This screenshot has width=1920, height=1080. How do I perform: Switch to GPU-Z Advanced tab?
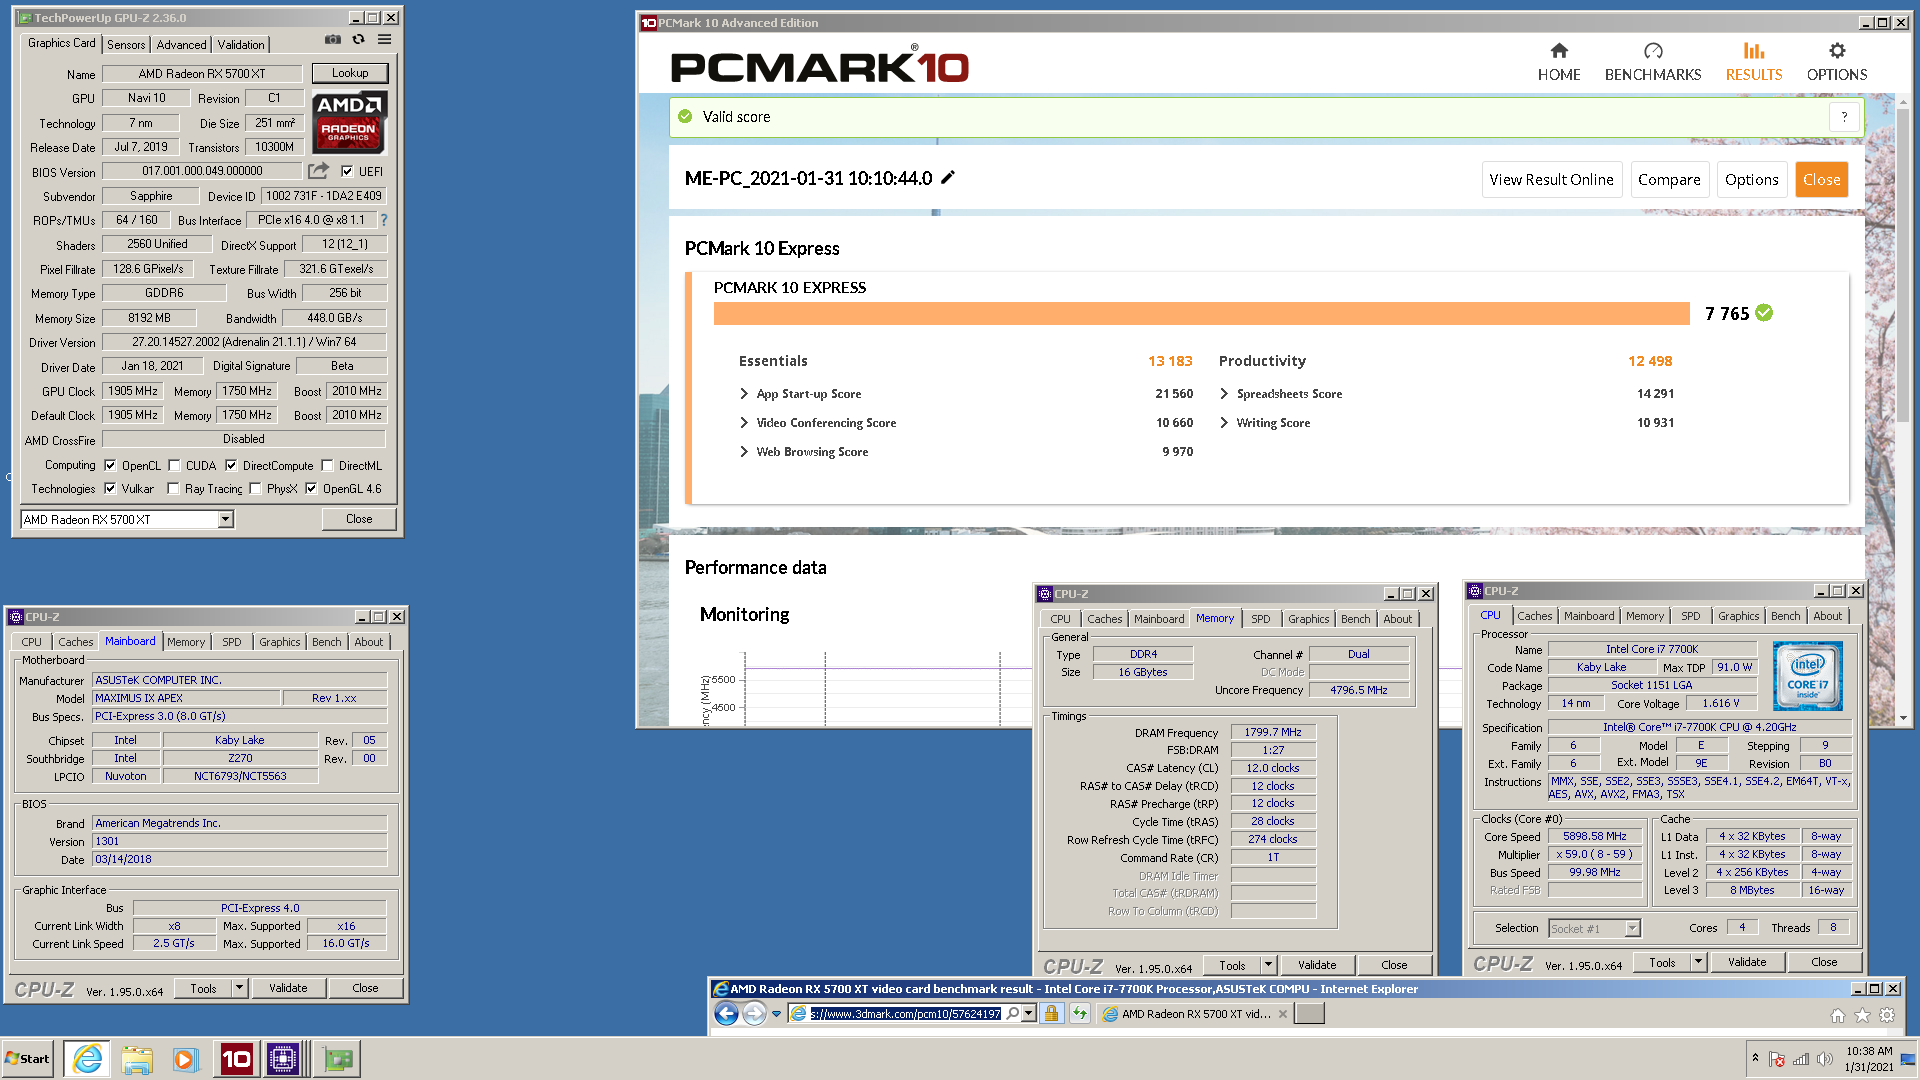pos(181,45)
